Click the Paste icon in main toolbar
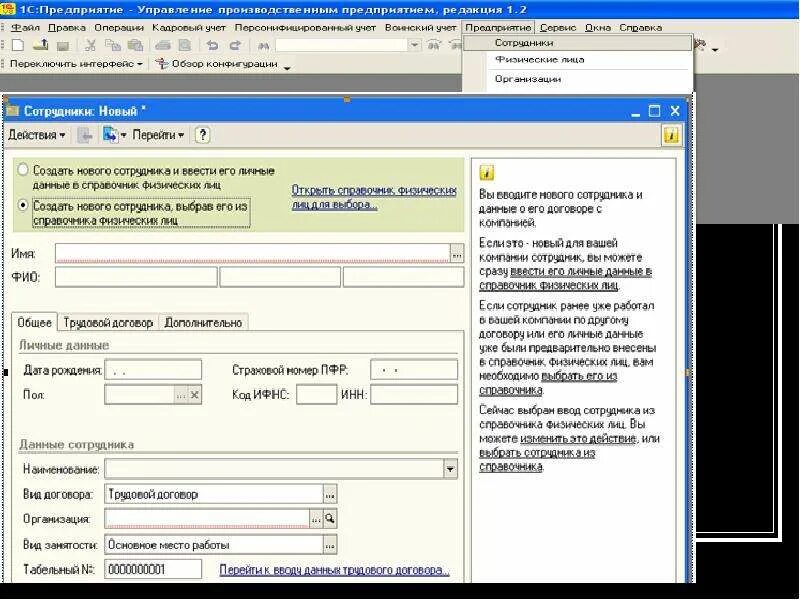The image size is (800, 600). pos(135,45)
